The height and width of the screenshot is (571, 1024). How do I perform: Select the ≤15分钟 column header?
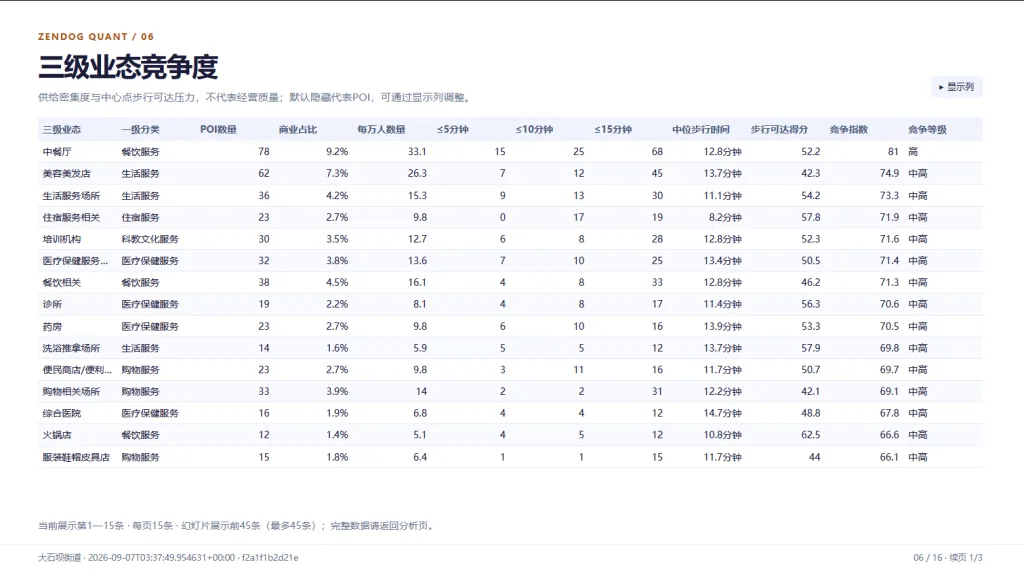tap(613, 129)
